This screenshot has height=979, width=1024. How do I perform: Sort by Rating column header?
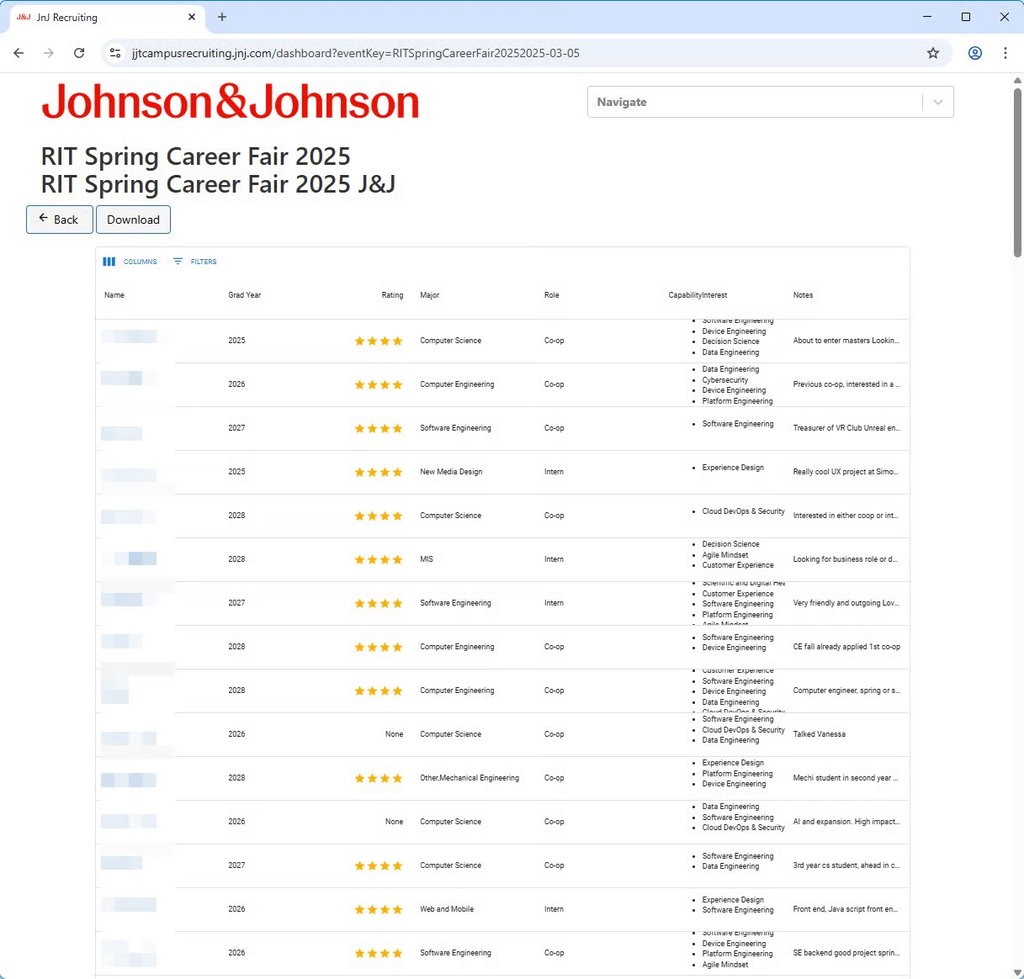[x=392, y=295]
